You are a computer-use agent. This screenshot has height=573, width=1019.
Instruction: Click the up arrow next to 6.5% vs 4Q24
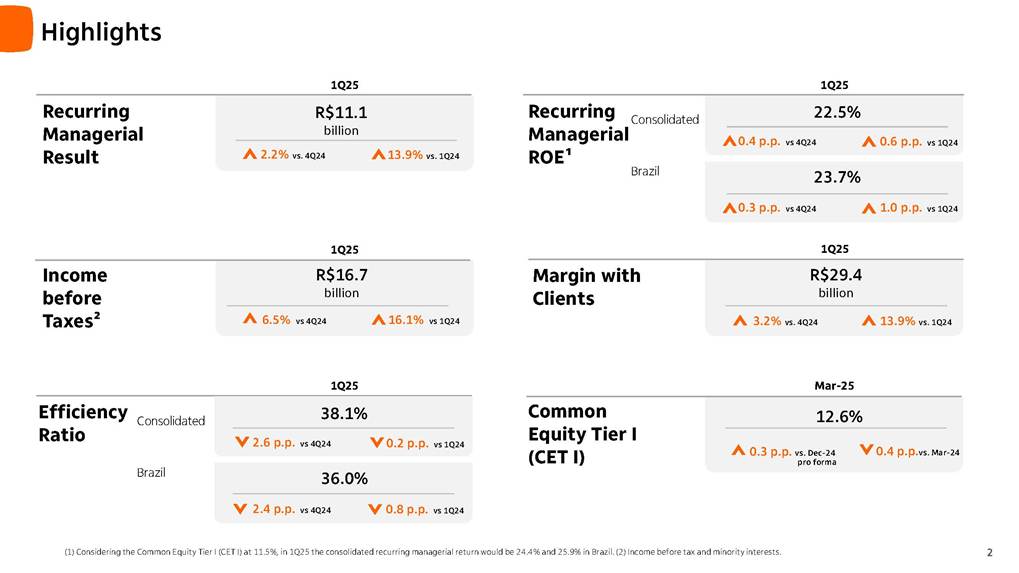(250, 320)
